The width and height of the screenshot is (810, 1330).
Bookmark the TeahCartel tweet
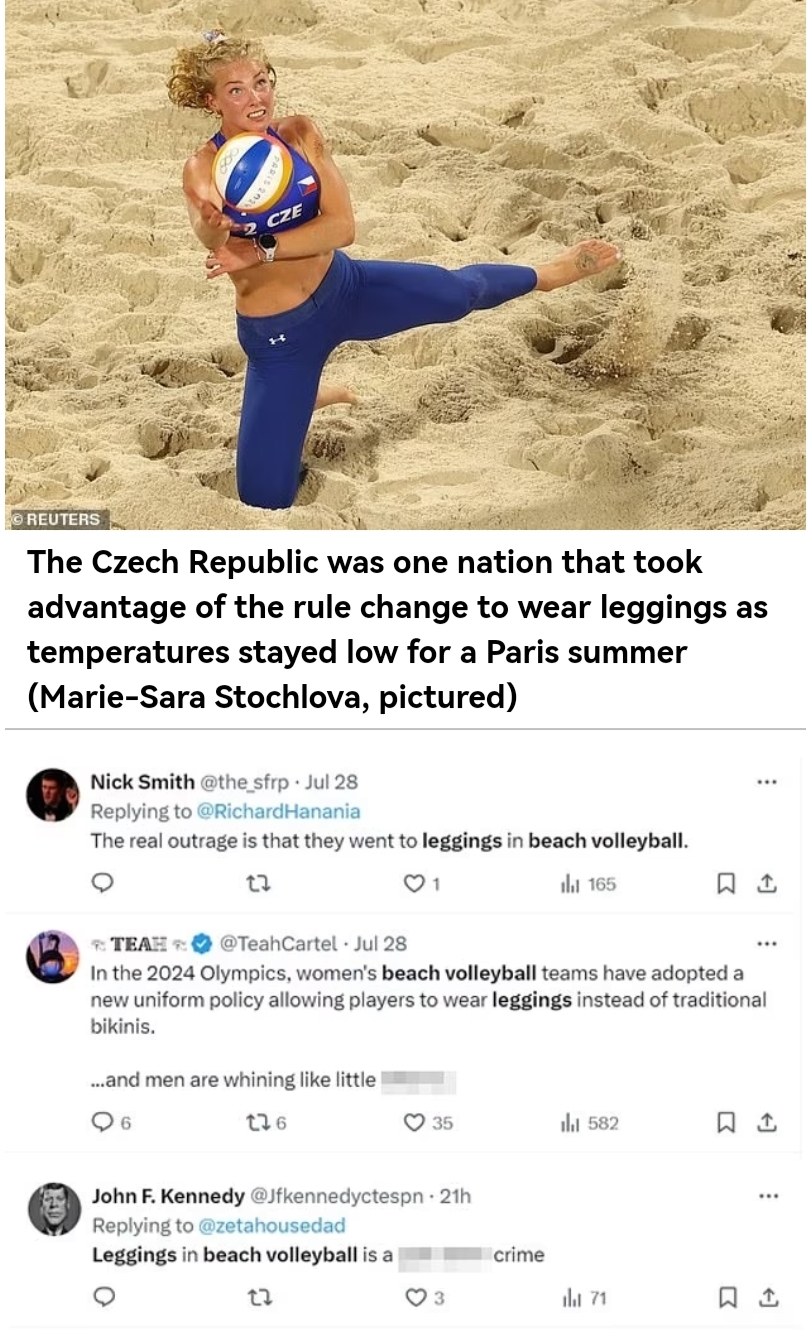point(727,1122)
